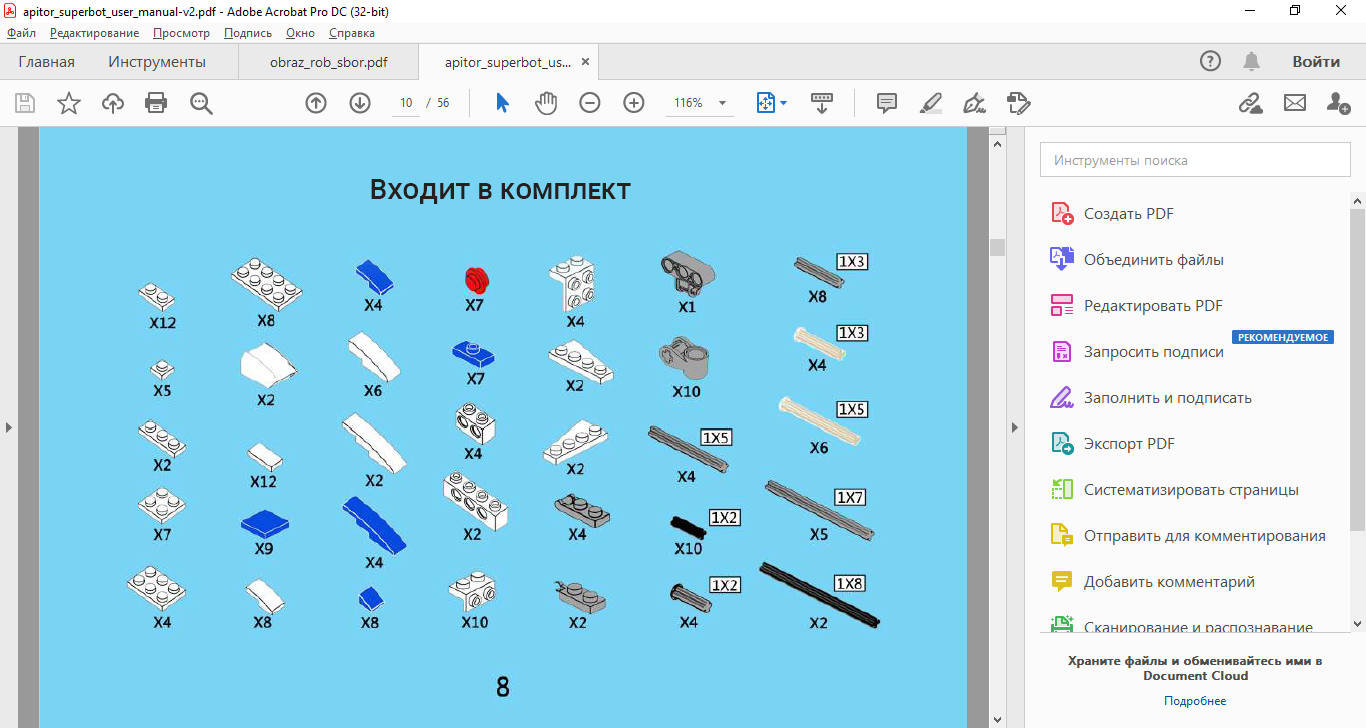Click the Инструменты поиска search field
The image size is (1366, 728).
tap(1195, 160)
